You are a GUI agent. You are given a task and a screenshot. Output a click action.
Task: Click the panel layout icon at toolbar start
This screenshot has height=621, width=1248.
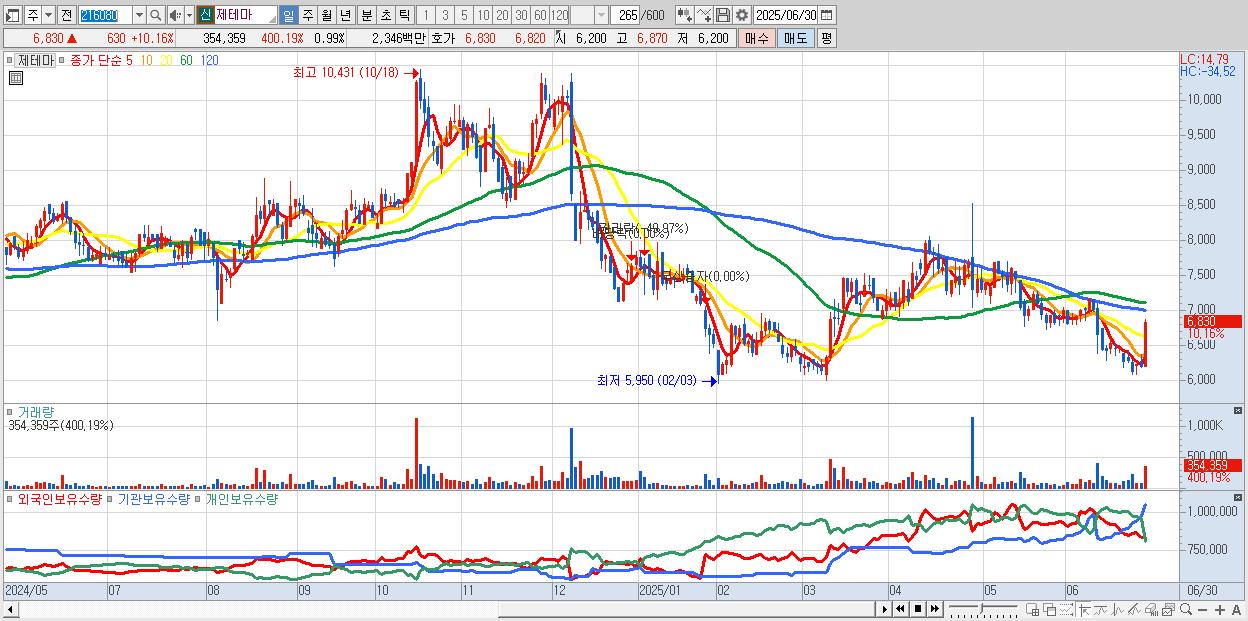(13, 16)
